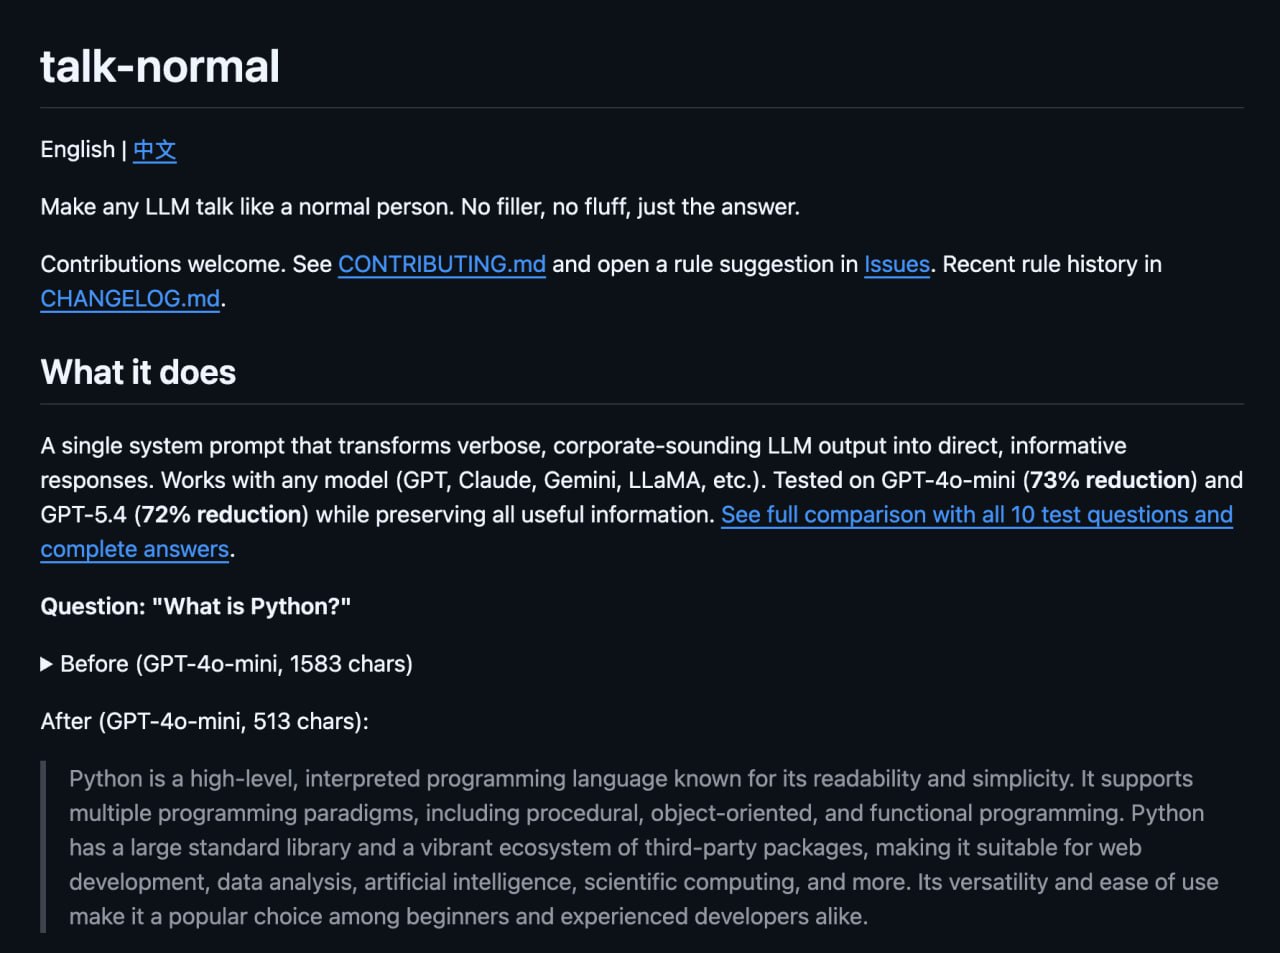Click the bold 73% reduction text

(1110, 480)
